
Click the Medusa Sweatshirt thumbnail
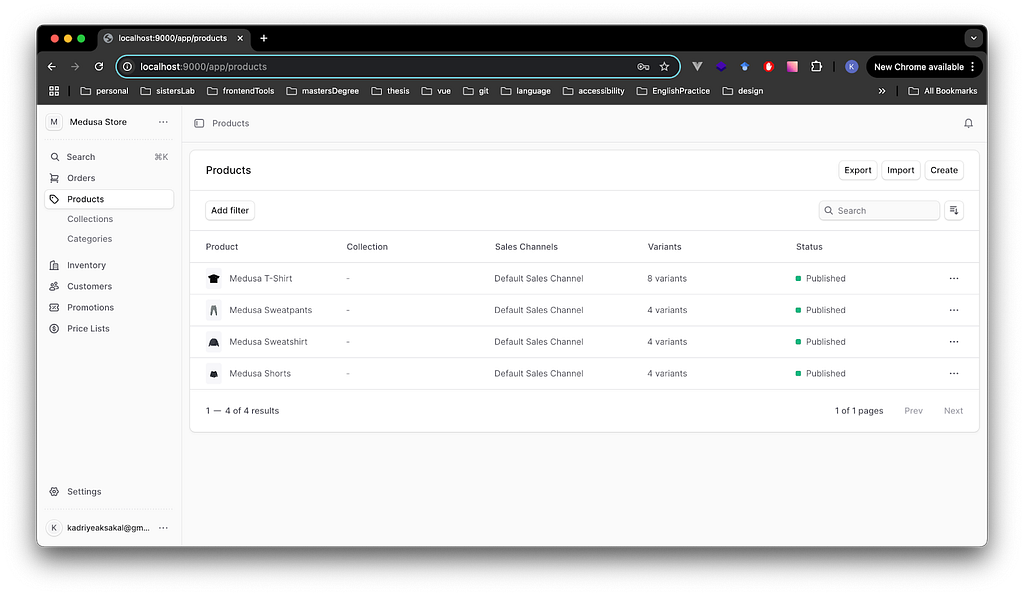tap(214, 342)
